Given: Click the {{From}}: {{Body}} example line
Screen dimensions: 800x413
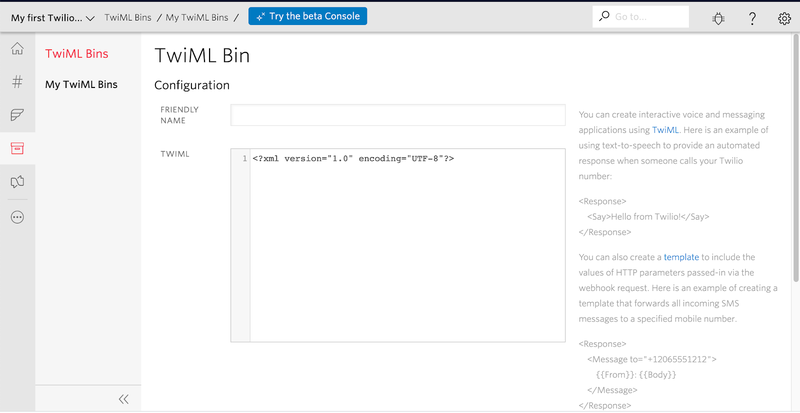Looking at the screenshot, I should pyautogui.click(x=636, y=374).
